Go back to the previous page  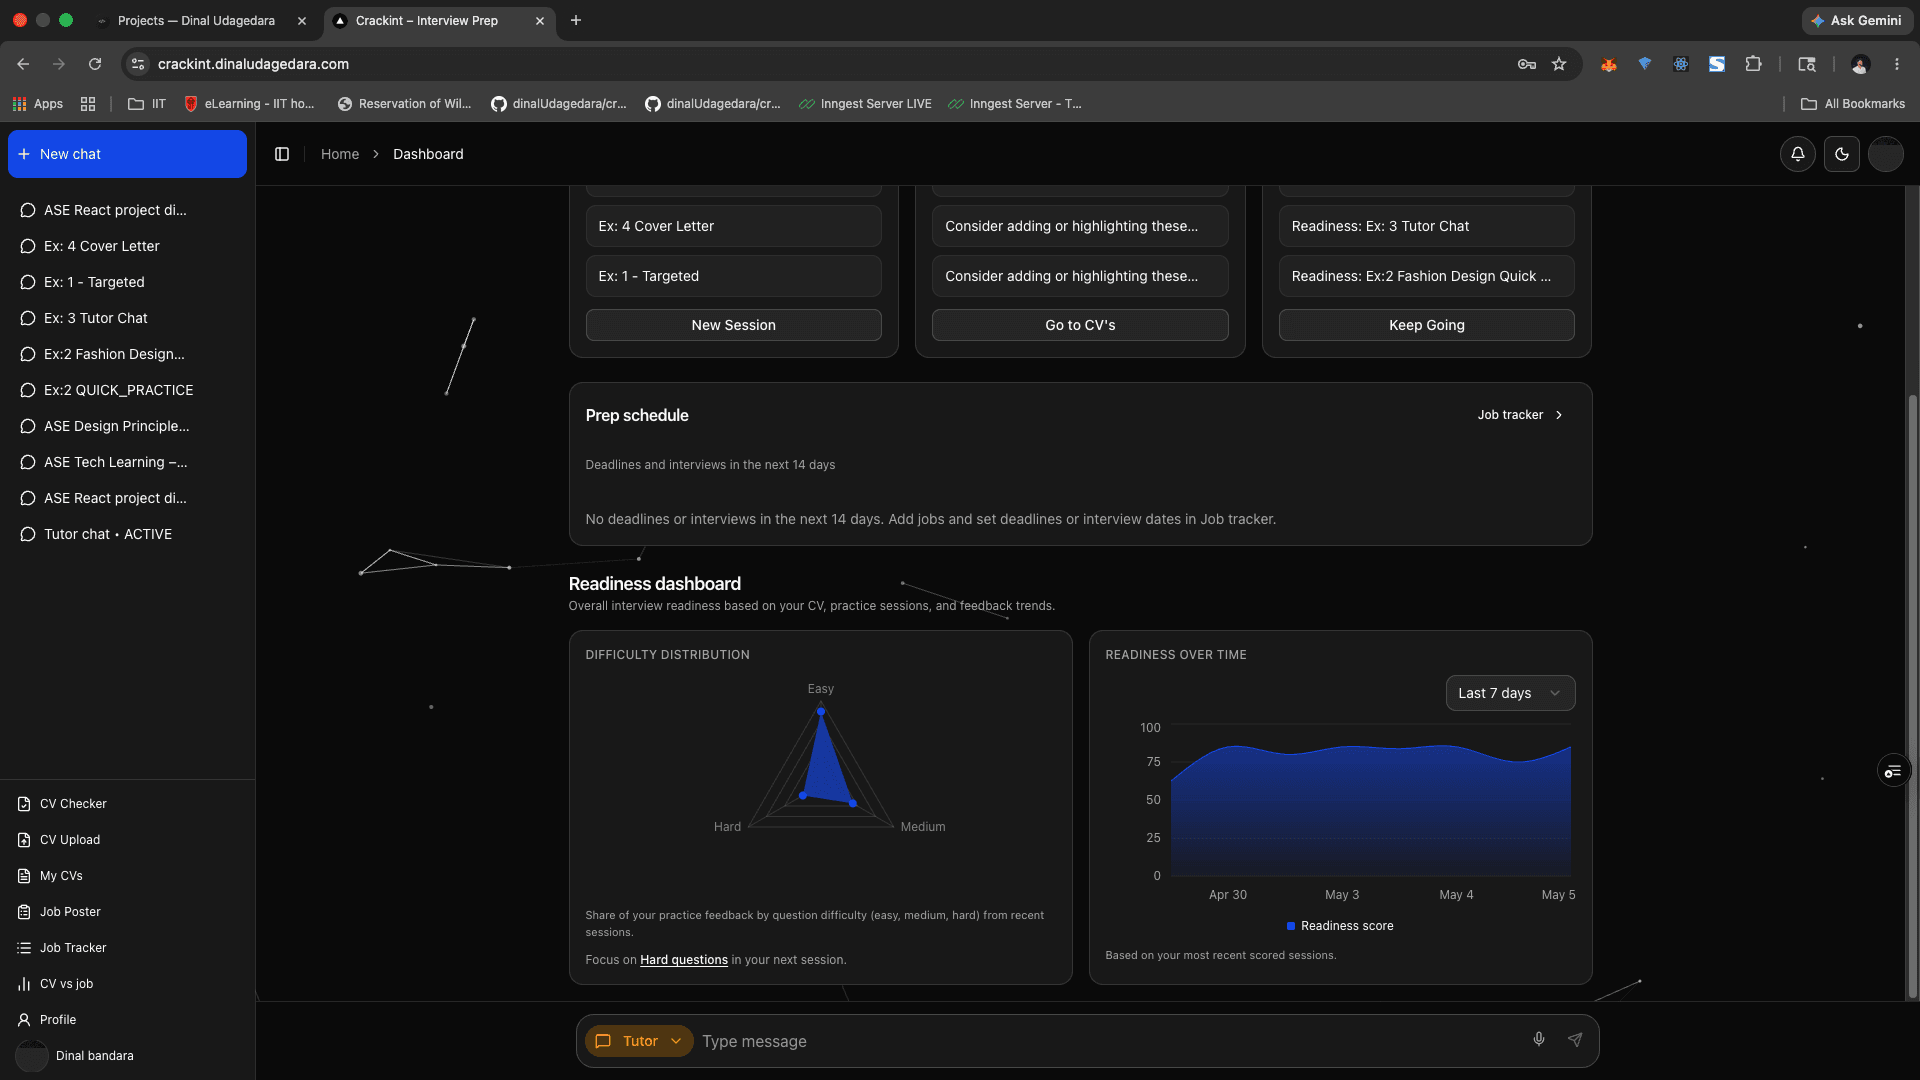tap(23, 64)
